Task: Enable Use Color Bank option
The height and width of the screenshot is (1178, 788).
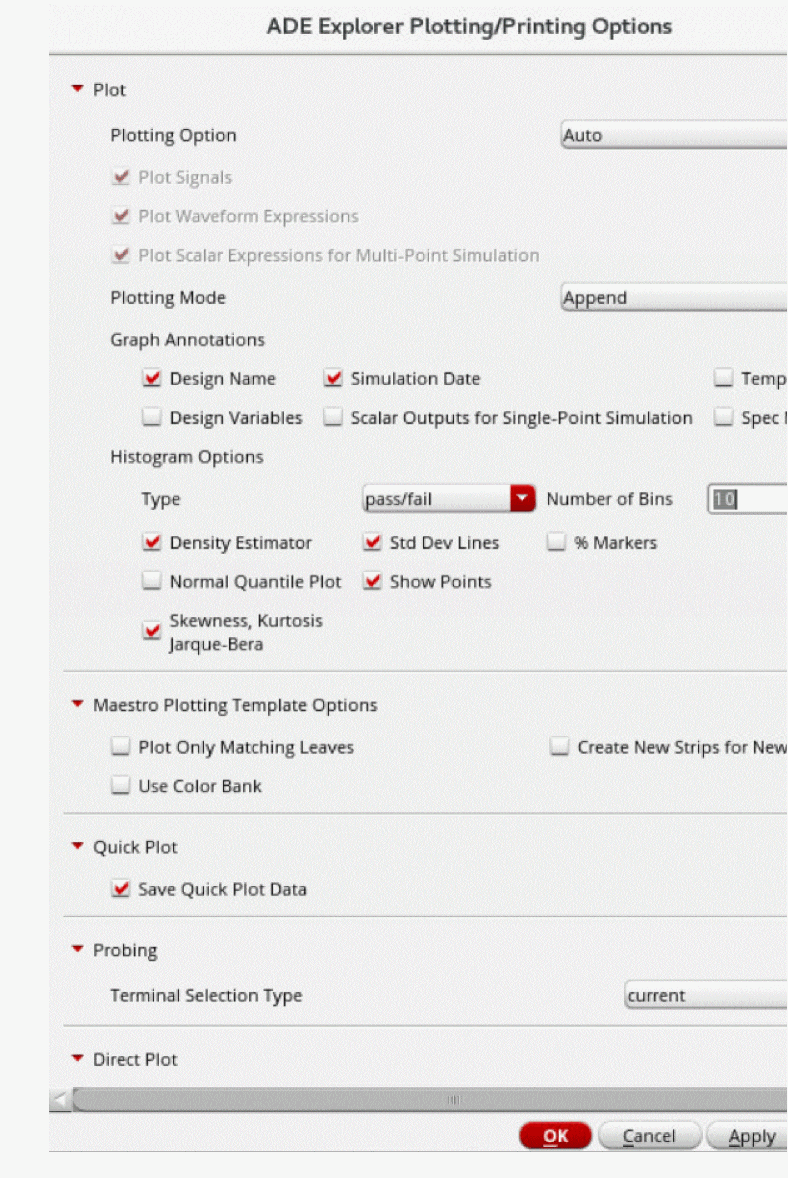Action: click(121, 786)
